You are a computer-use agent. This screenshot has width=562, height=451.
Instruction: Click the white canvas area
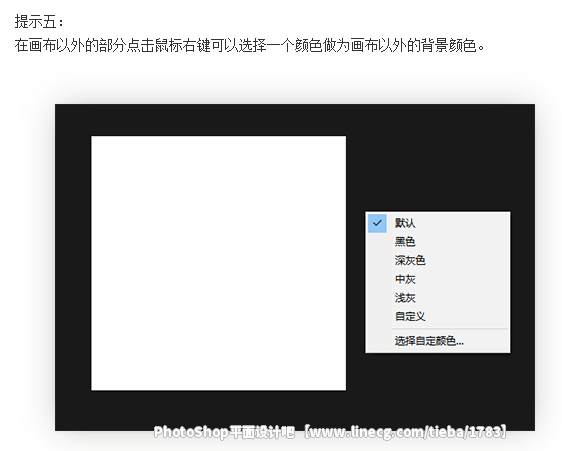[219, 263]
